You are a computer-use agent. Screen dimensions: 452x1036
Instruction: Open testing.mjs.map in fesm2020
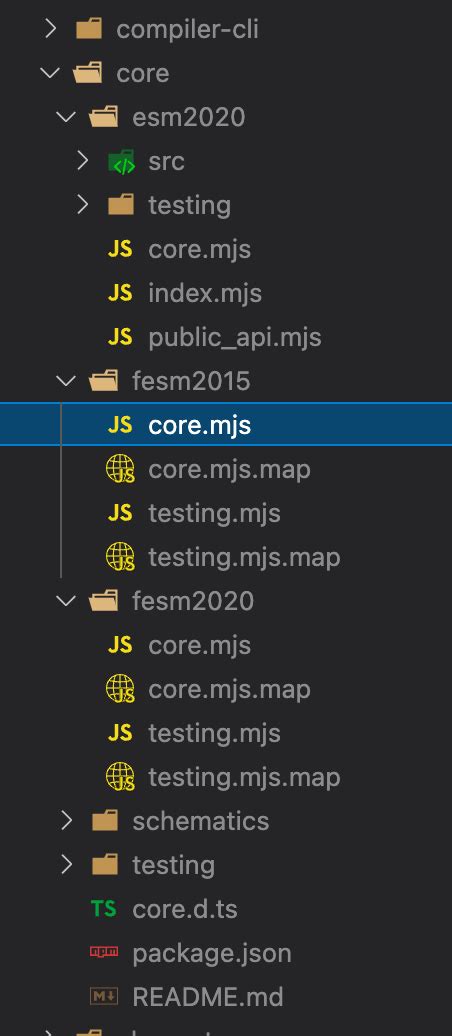244,777
